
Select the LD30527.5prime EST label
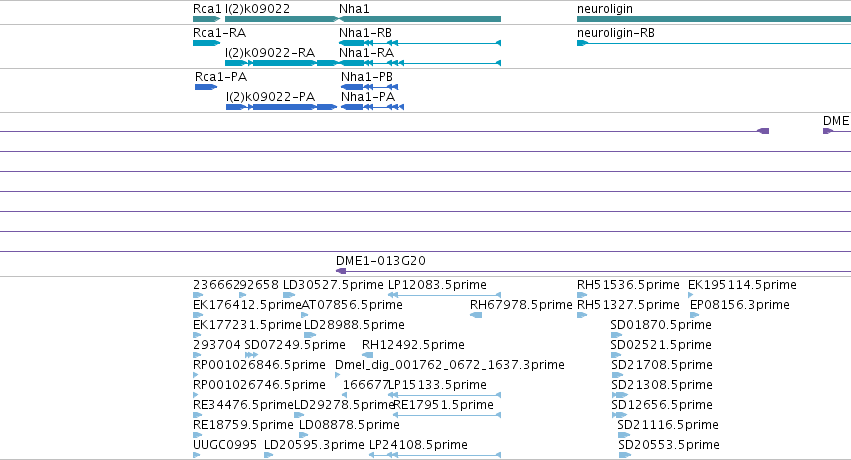tap(333, 285)
